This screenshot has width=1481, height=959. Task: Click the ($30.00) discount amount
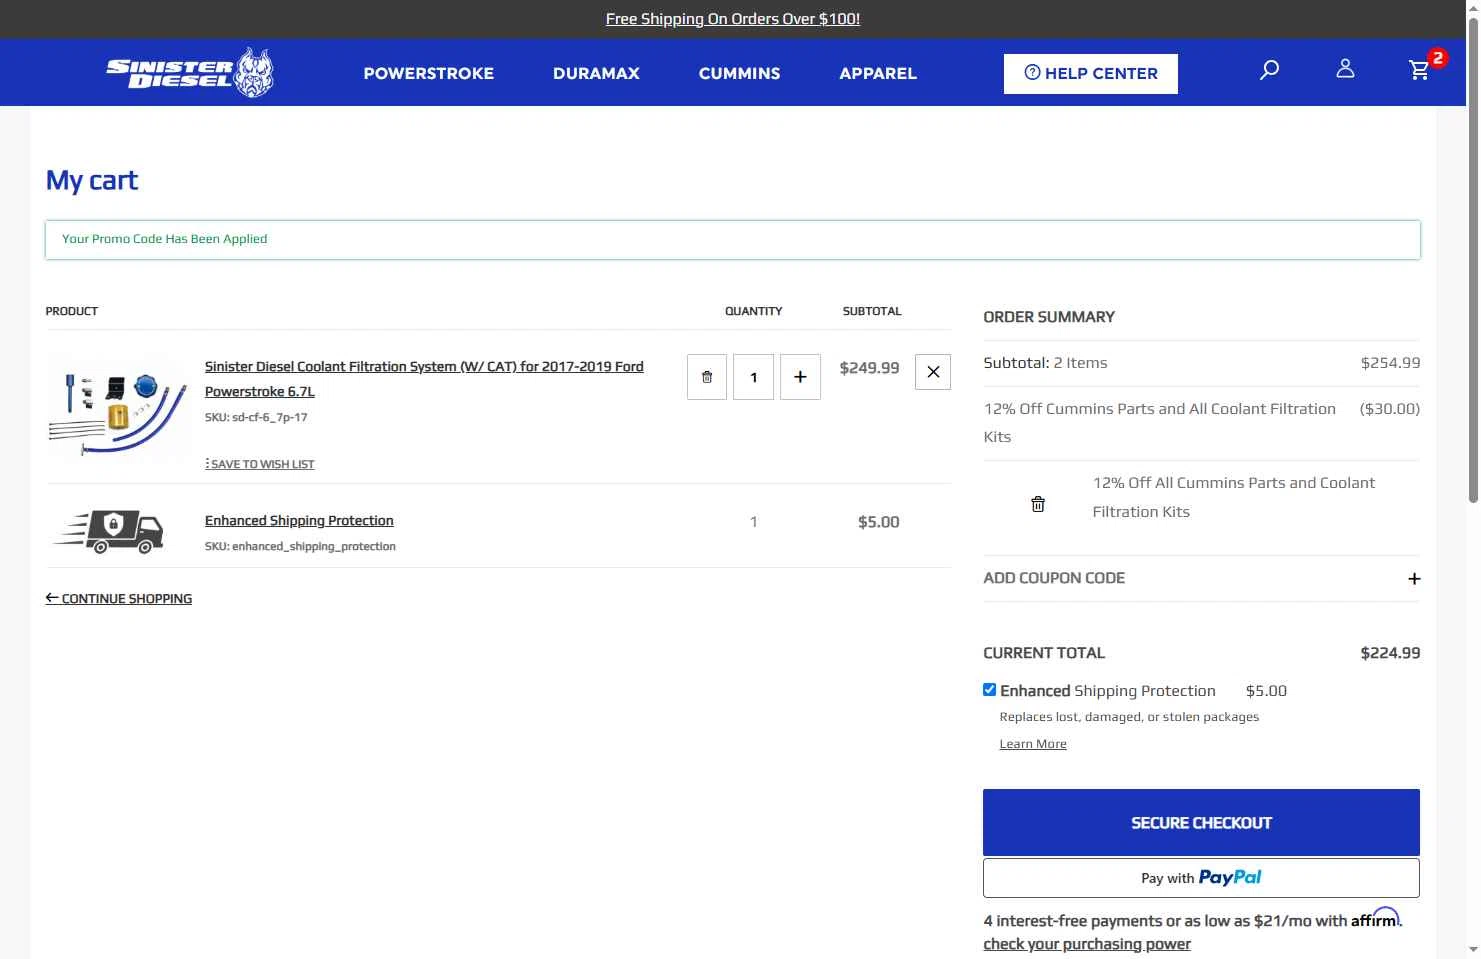pyautogui.click(x=1390, y=409)
